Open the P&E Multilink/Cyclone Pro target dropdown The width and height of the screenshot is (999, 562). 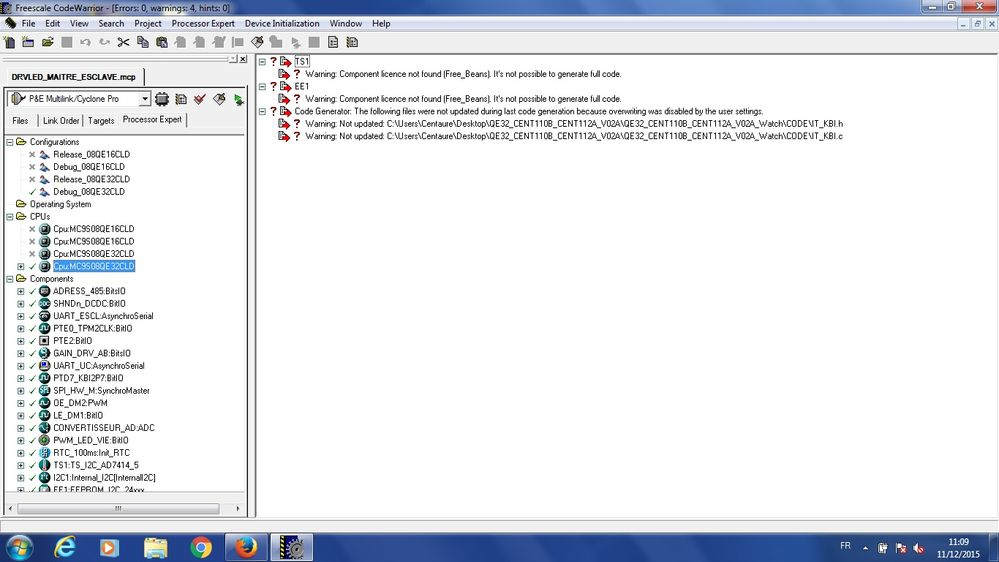point(145,99)
